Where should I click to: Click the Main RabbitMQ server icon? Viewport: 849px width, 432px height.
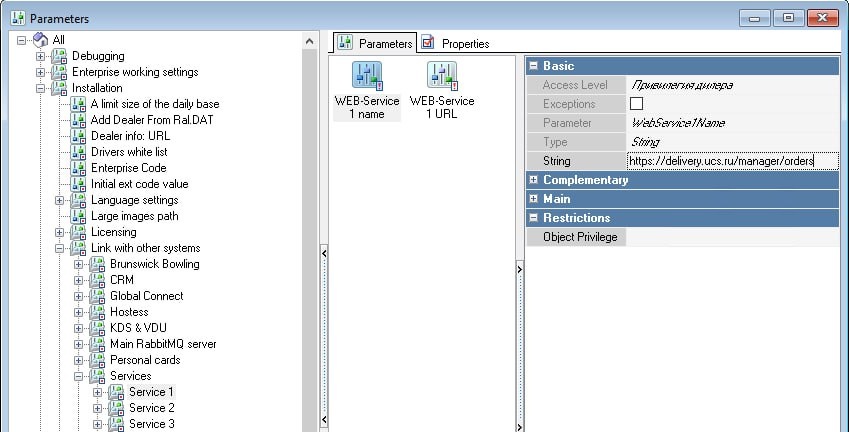98,344
